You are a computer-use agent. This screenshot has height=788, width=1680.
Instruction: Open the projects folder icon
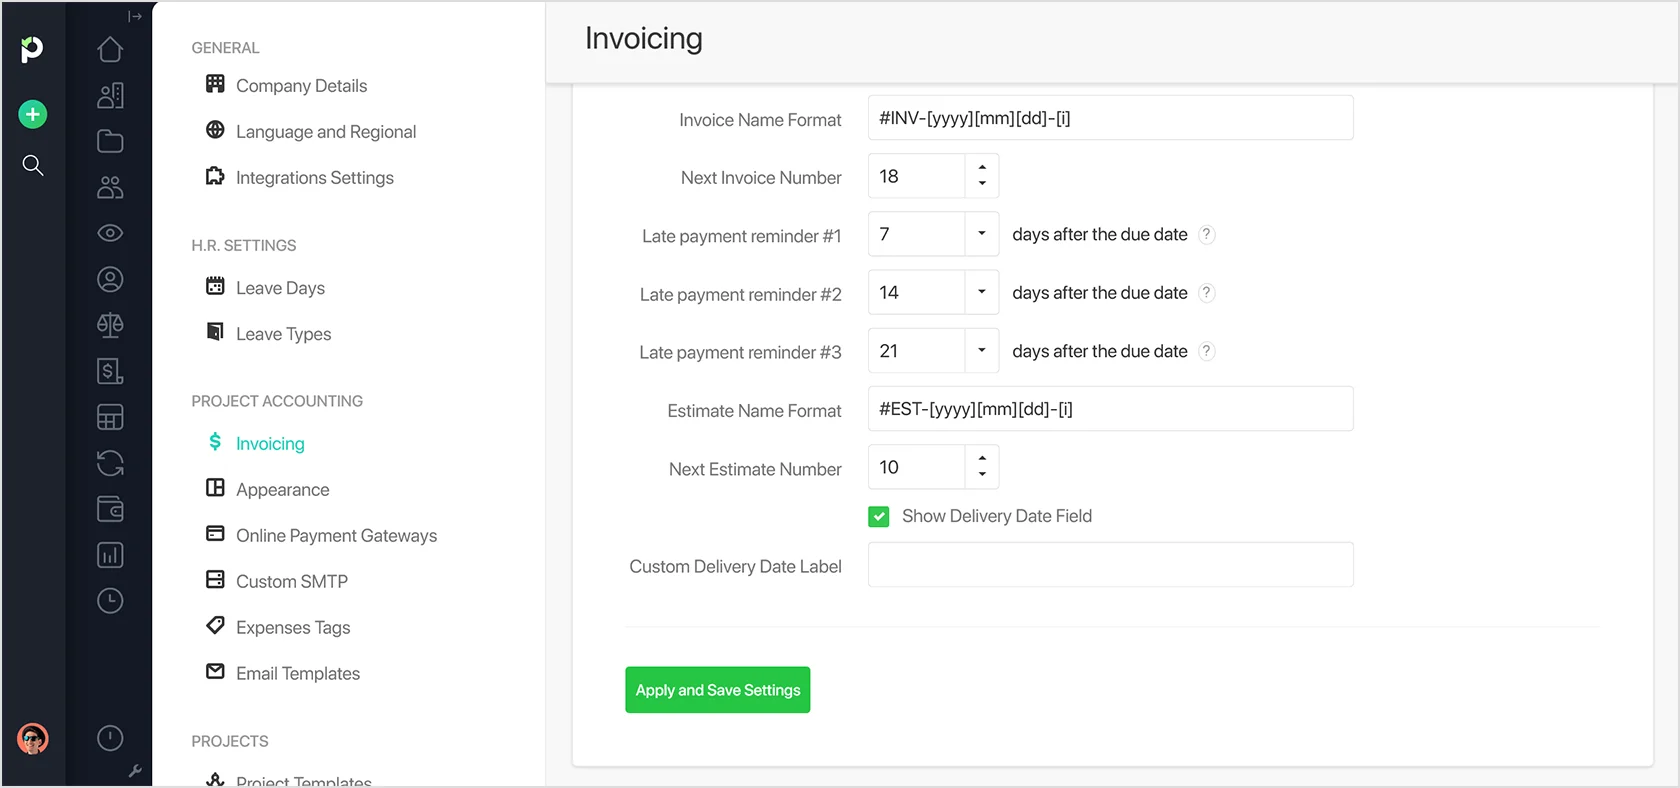click(x=110, y=141)
